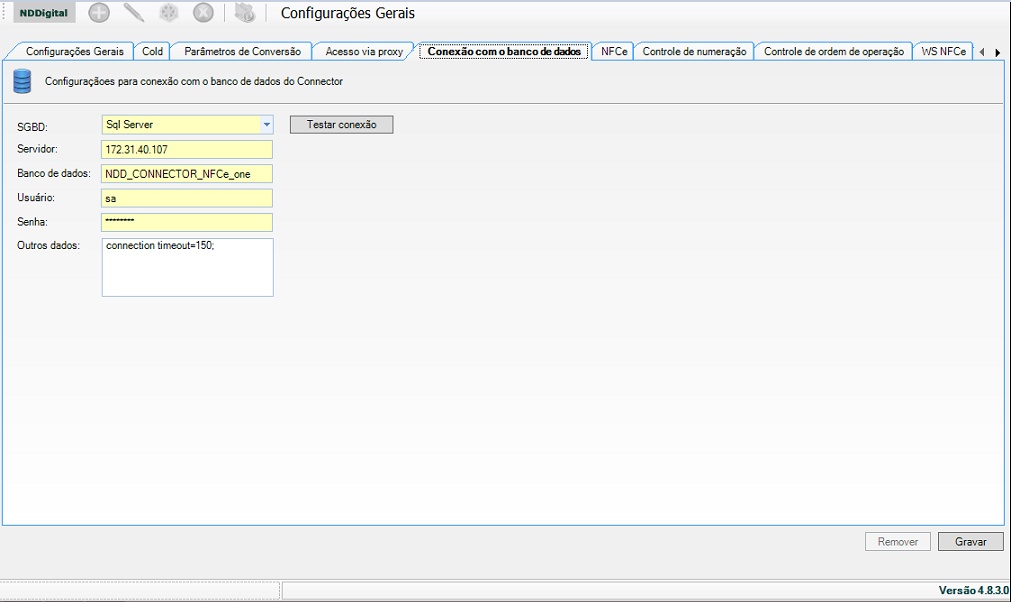
Task: Switch to the Cold tab
Action: click(x=152, y=51)
